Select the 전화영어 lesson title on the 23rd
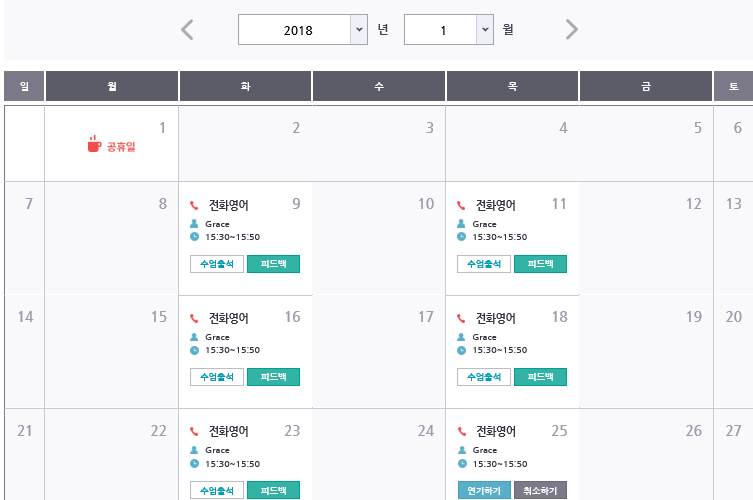 (228, 431)
